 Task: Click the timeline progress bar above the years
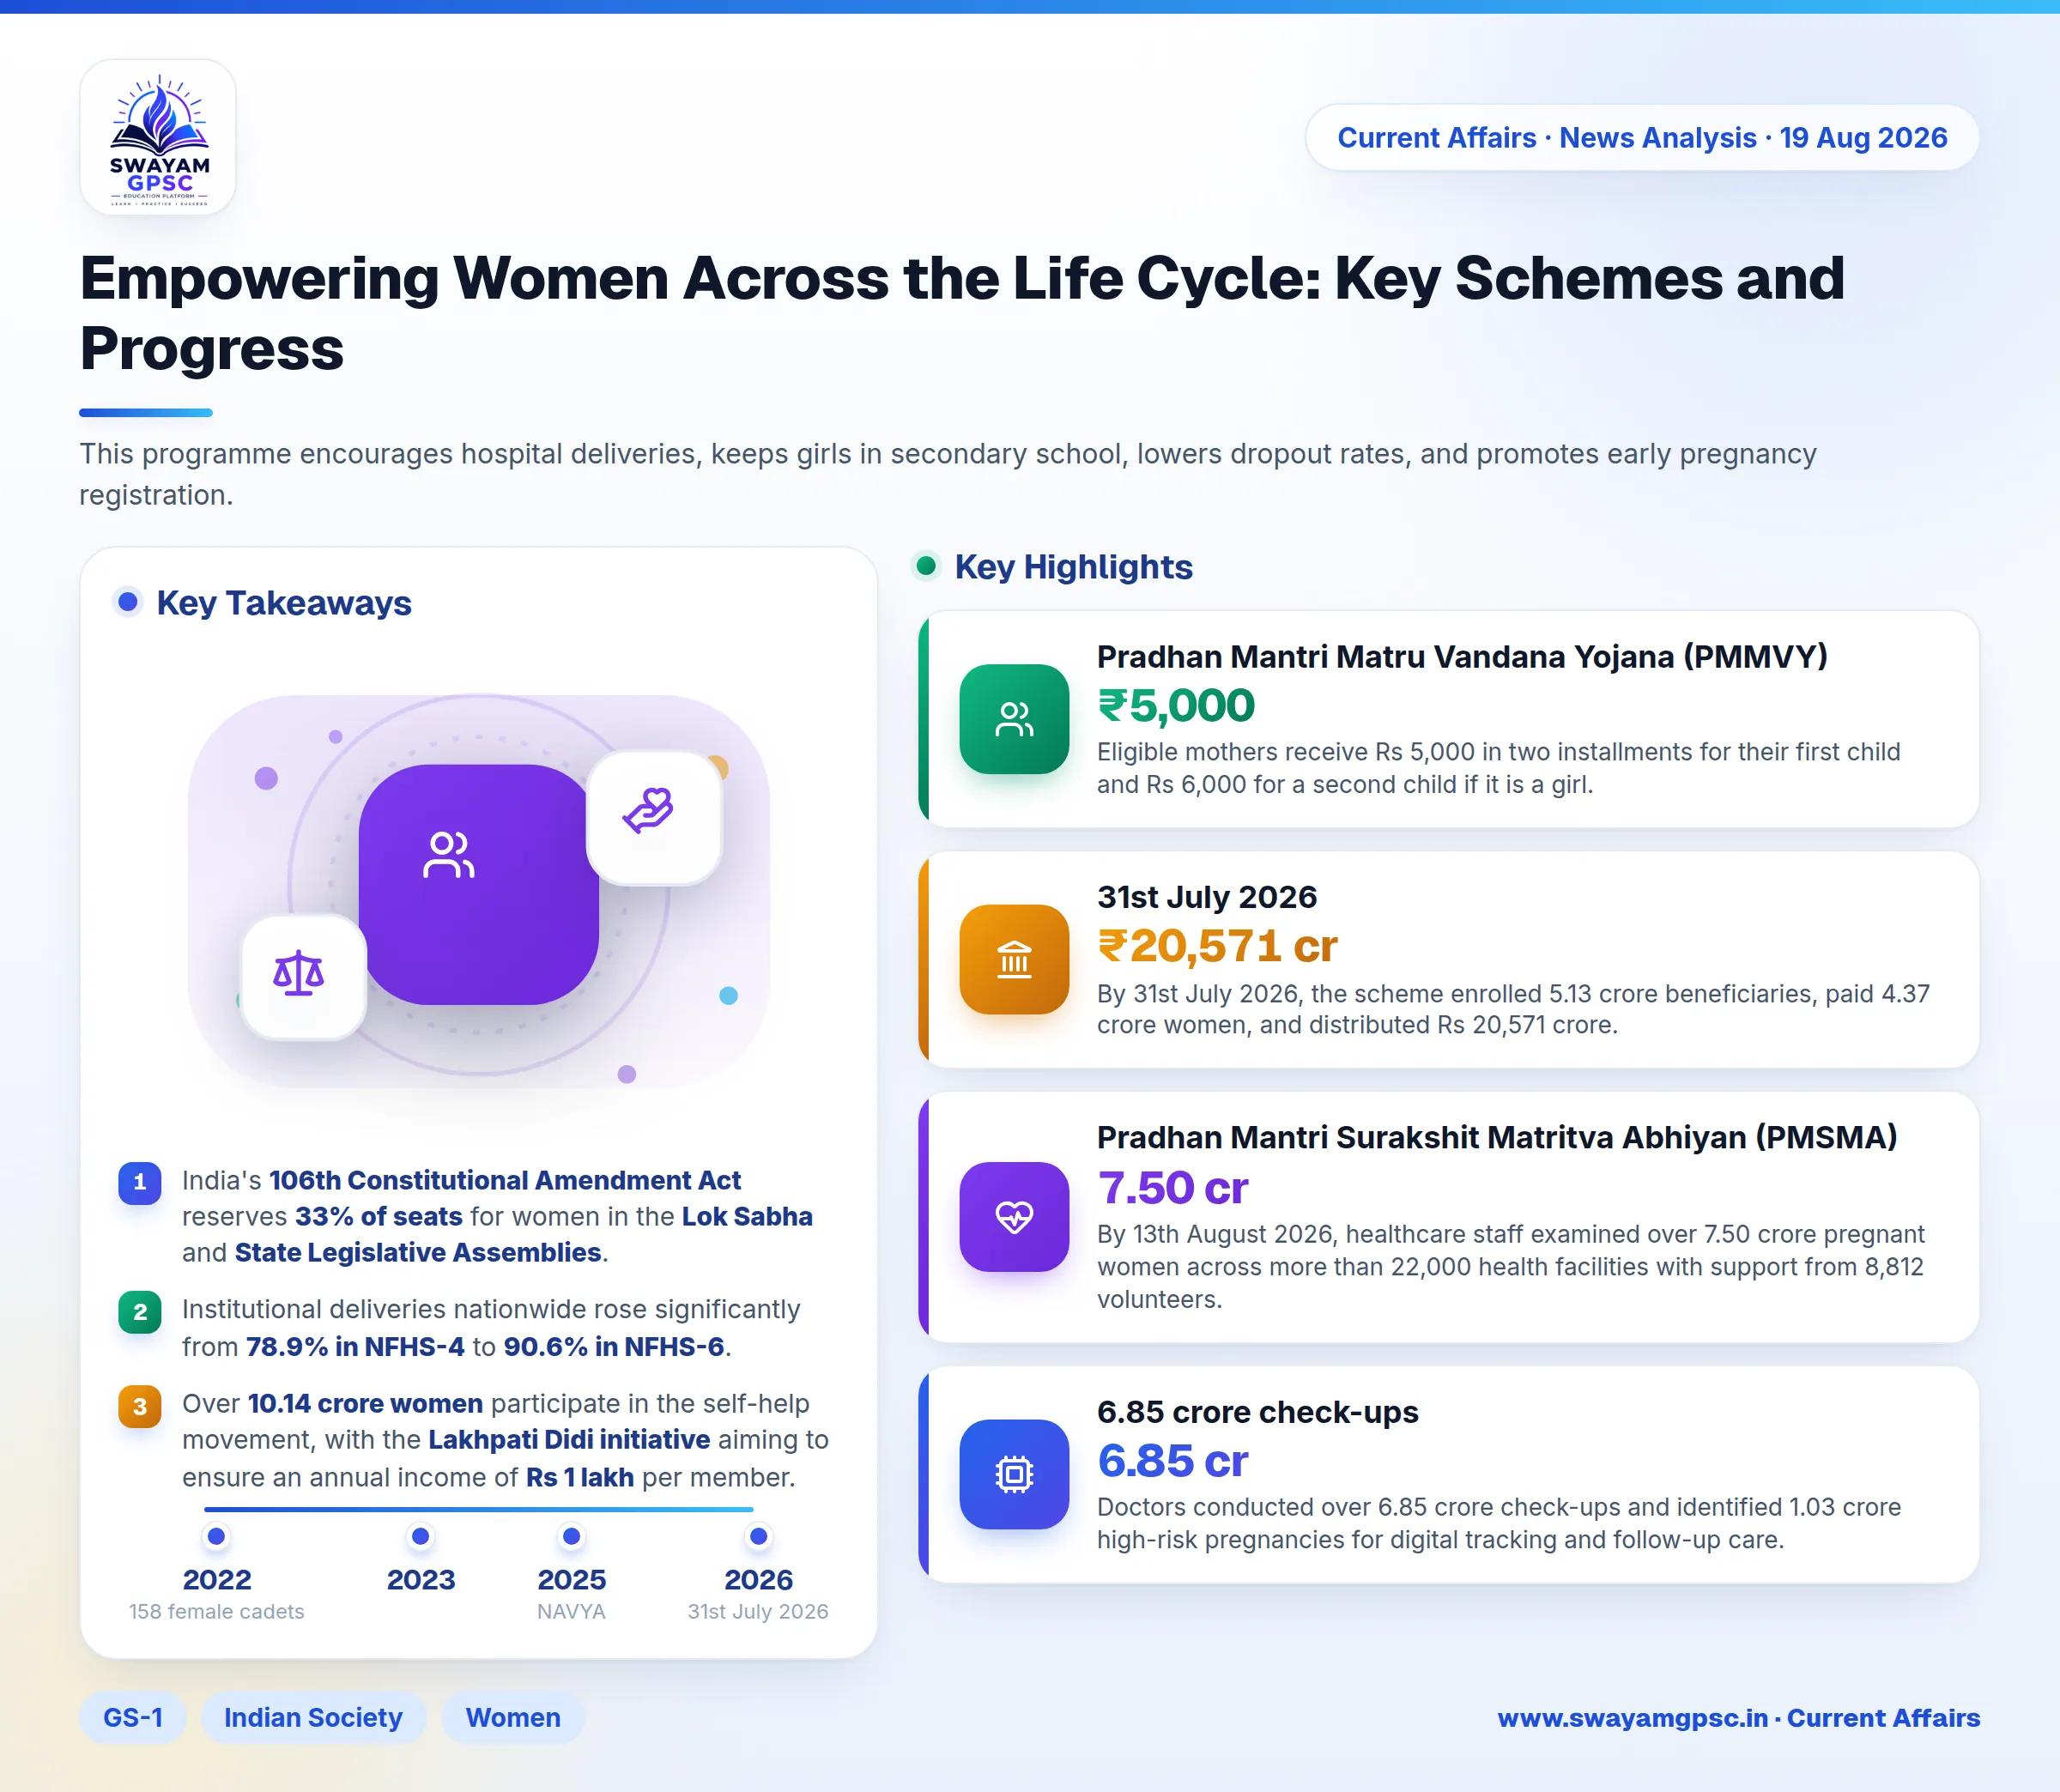coord(478,1509)
